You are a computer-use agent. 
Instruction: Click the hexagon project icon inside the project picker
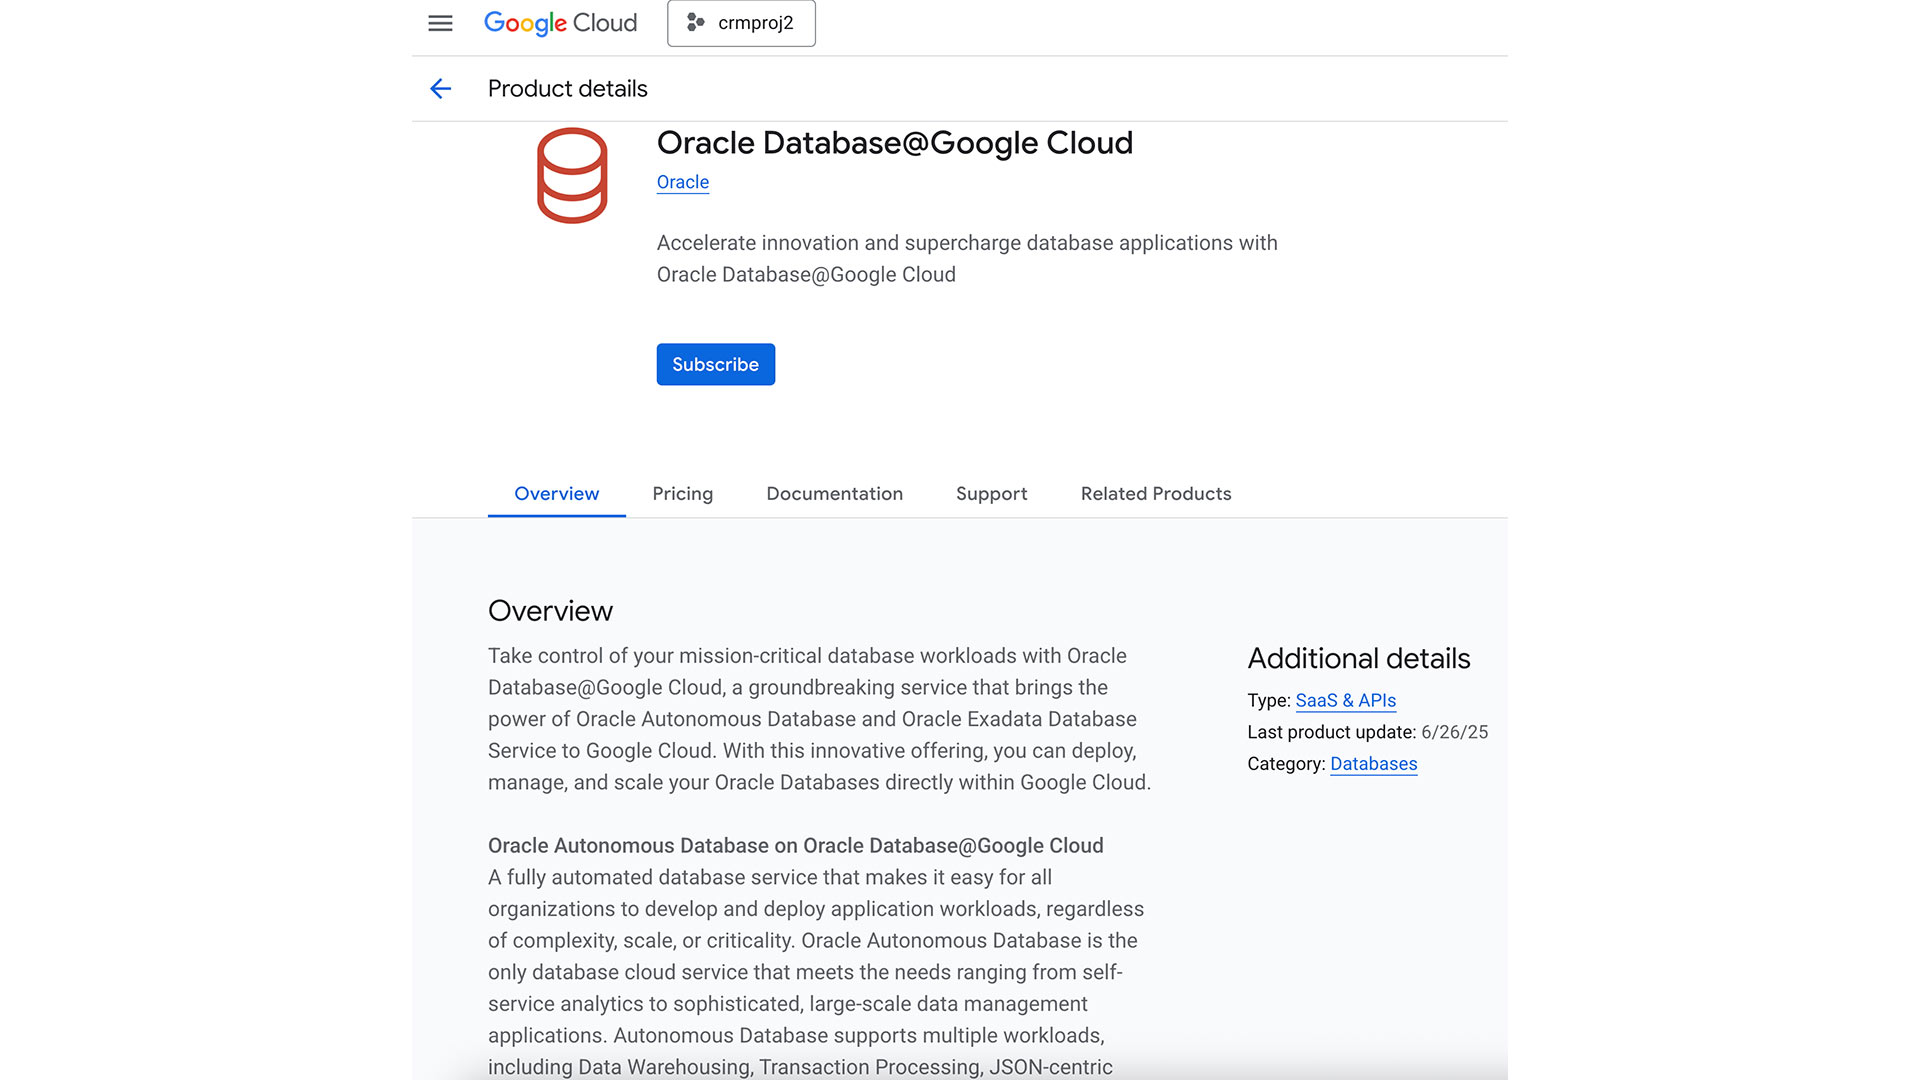pos(695,23)
